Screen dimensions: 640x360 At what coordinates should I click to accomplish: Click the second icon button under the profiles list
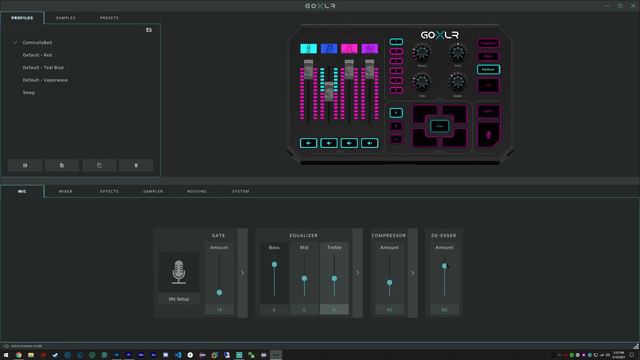pyautogui.click(x=62, y=165)
